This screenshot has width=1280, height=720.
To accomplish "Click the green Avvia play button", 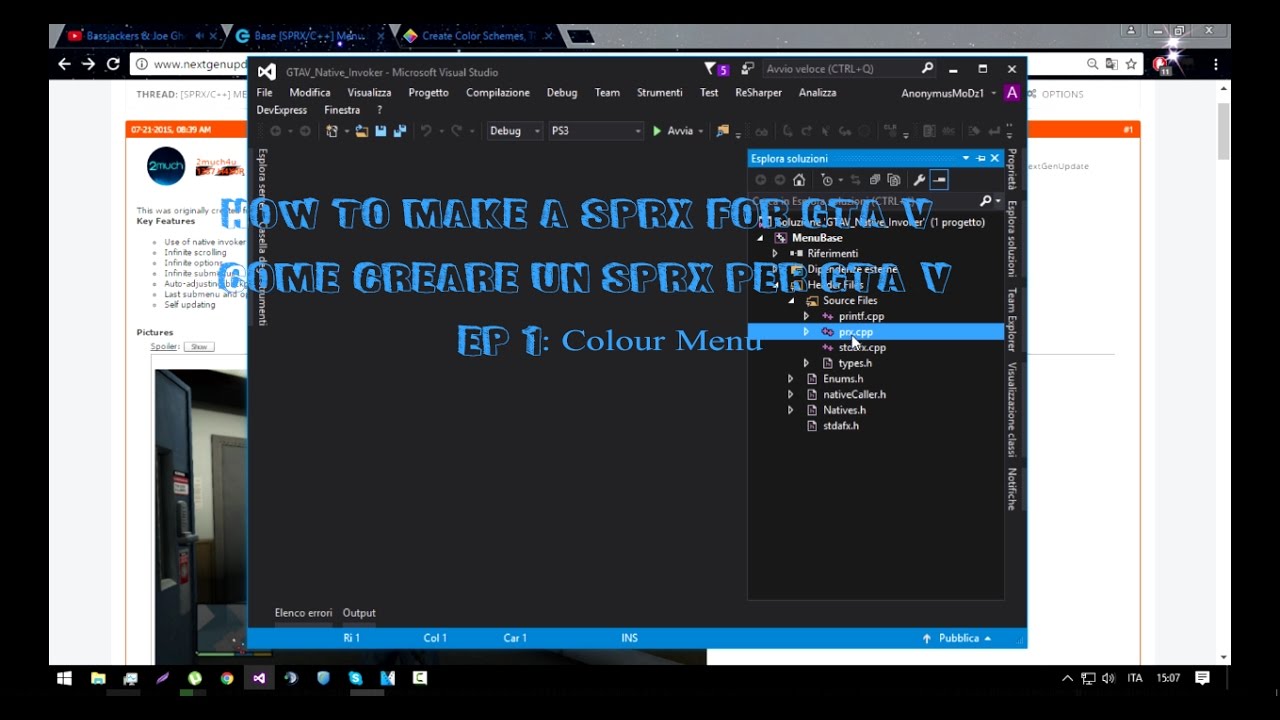I will point(657,131).
